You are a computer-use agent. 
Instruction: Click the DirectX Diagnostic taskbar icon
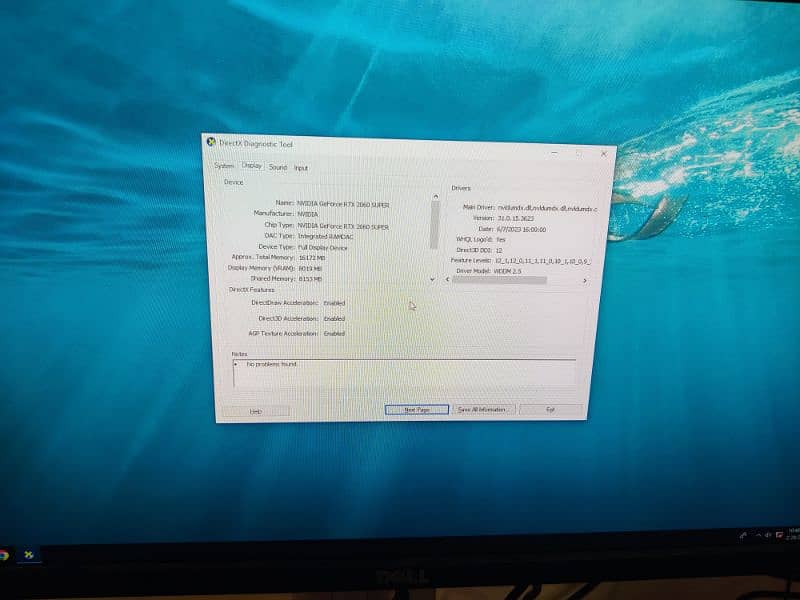point(29,555)
